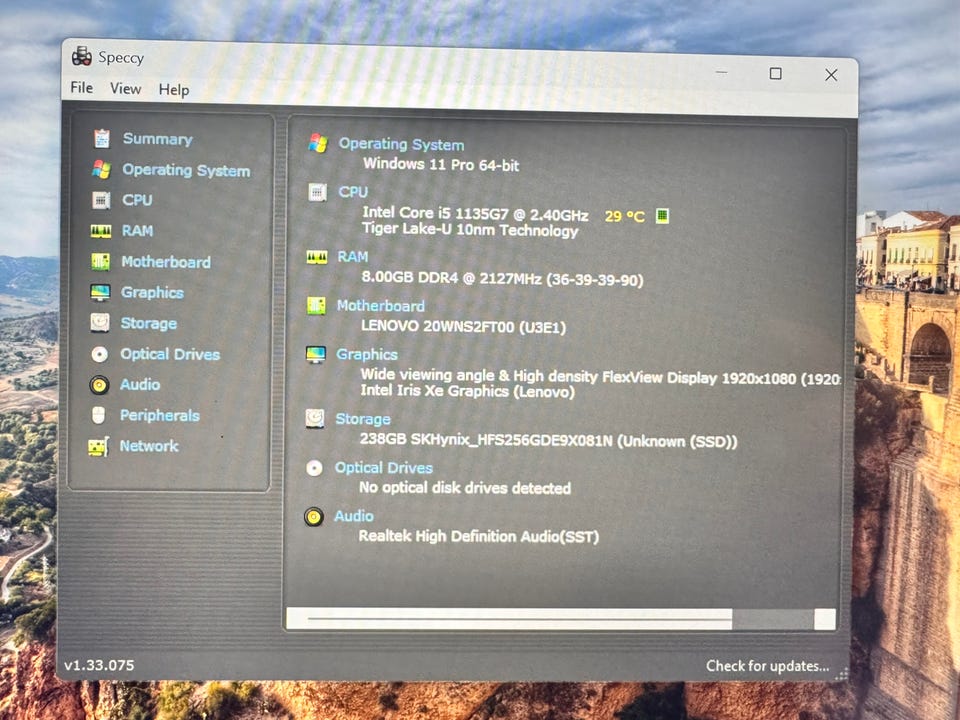Click the Graphics monitor icon in summary pane
960x720 pixels.
316,354
